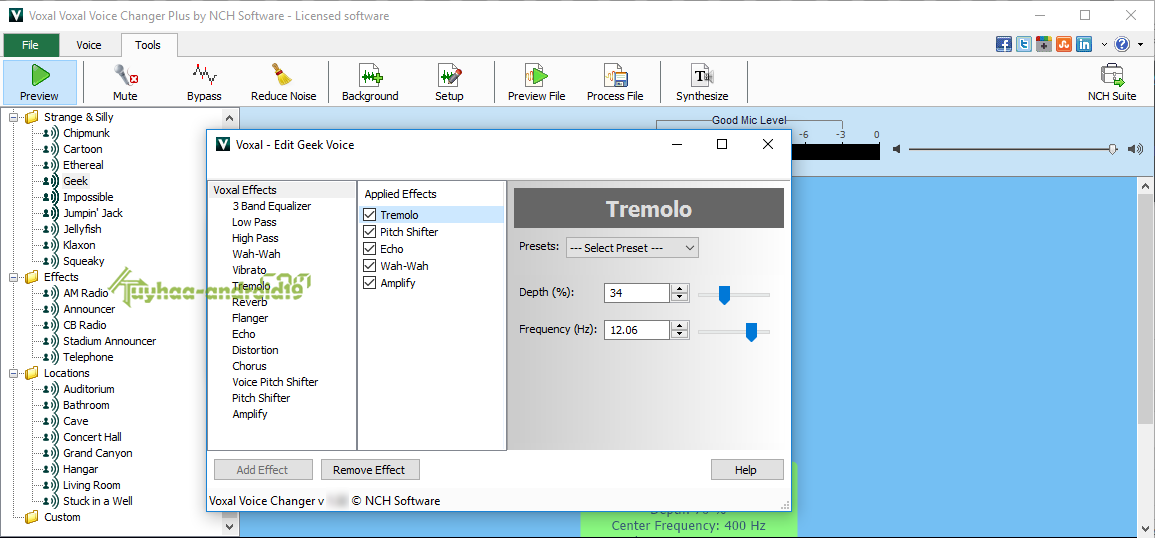Click the Depth (%) input field
This screenshot has width=1155, height=538.
coord(637,293)
